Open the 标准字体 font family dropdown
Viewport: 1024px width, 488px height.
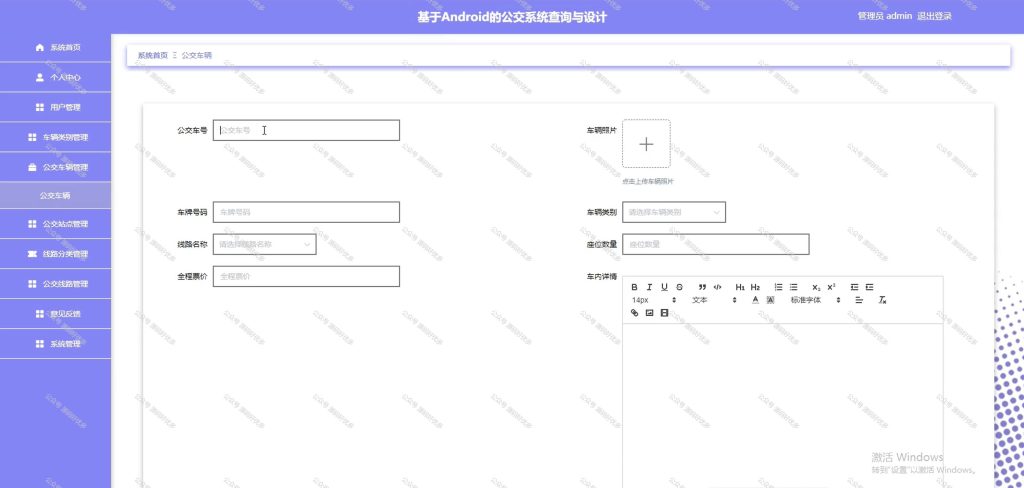[x=815, y=300]
